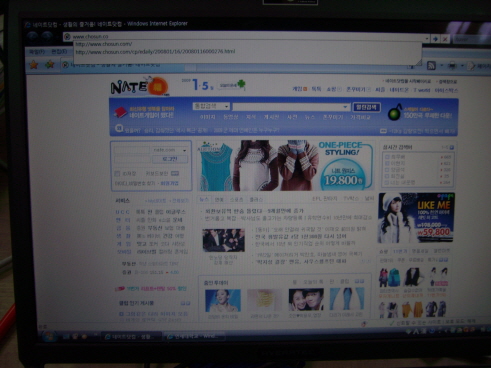Click the RSS feeds icon in toolbar
Image resolution: width=491 pixels, height=368 pixels.
point(431,66)
